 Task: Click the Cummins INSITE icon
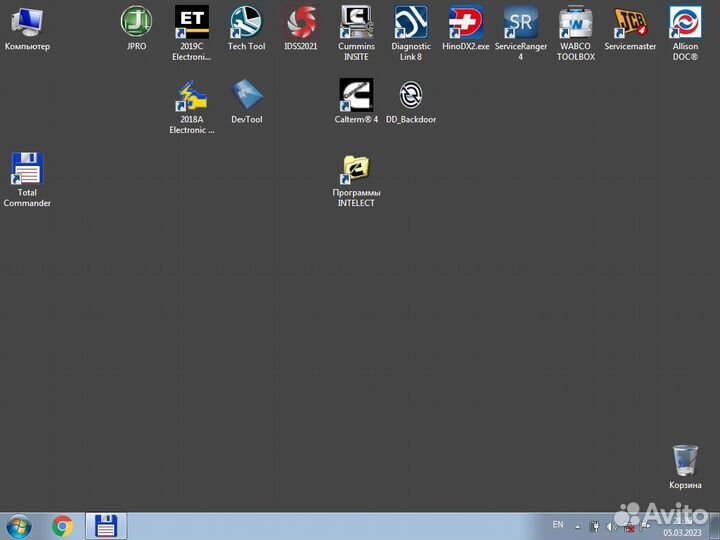pyautogui.click(x=356, y=22)
